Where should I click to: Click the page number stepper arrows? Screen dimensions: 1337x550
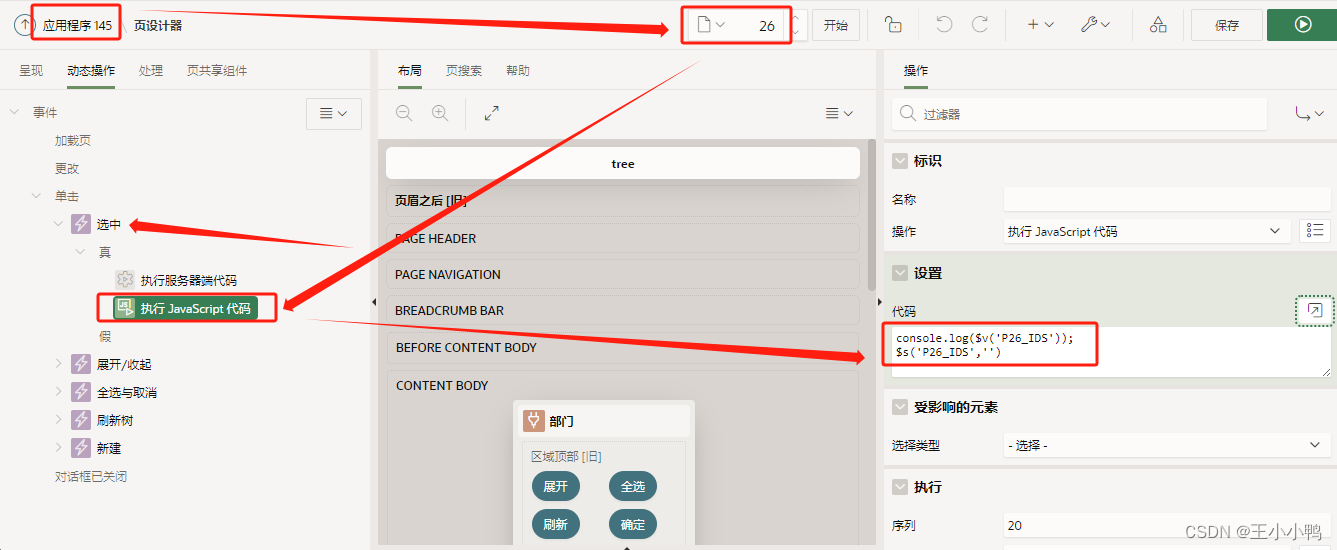(x=795, y=25)
